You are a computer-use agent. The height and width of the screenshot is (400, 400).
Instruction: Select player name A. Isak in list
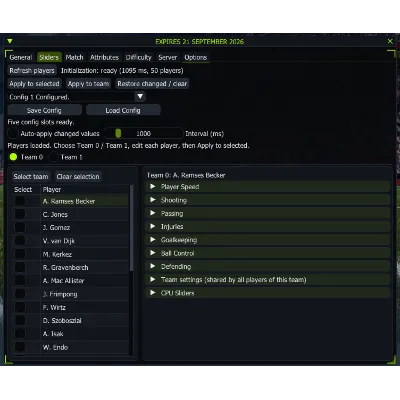pos(53,334)
